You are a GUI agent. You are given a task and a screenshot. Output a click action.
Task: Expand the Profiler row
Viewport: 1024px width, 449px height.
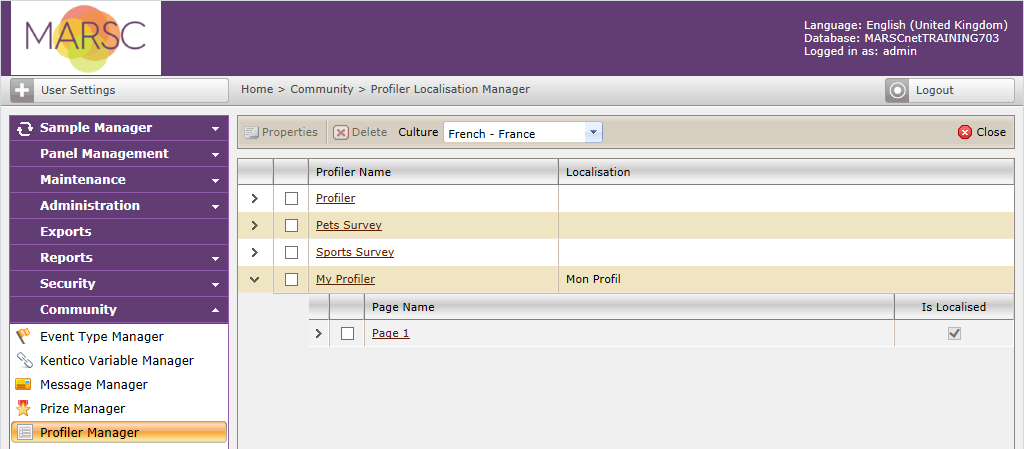click(x=255, y=198)
